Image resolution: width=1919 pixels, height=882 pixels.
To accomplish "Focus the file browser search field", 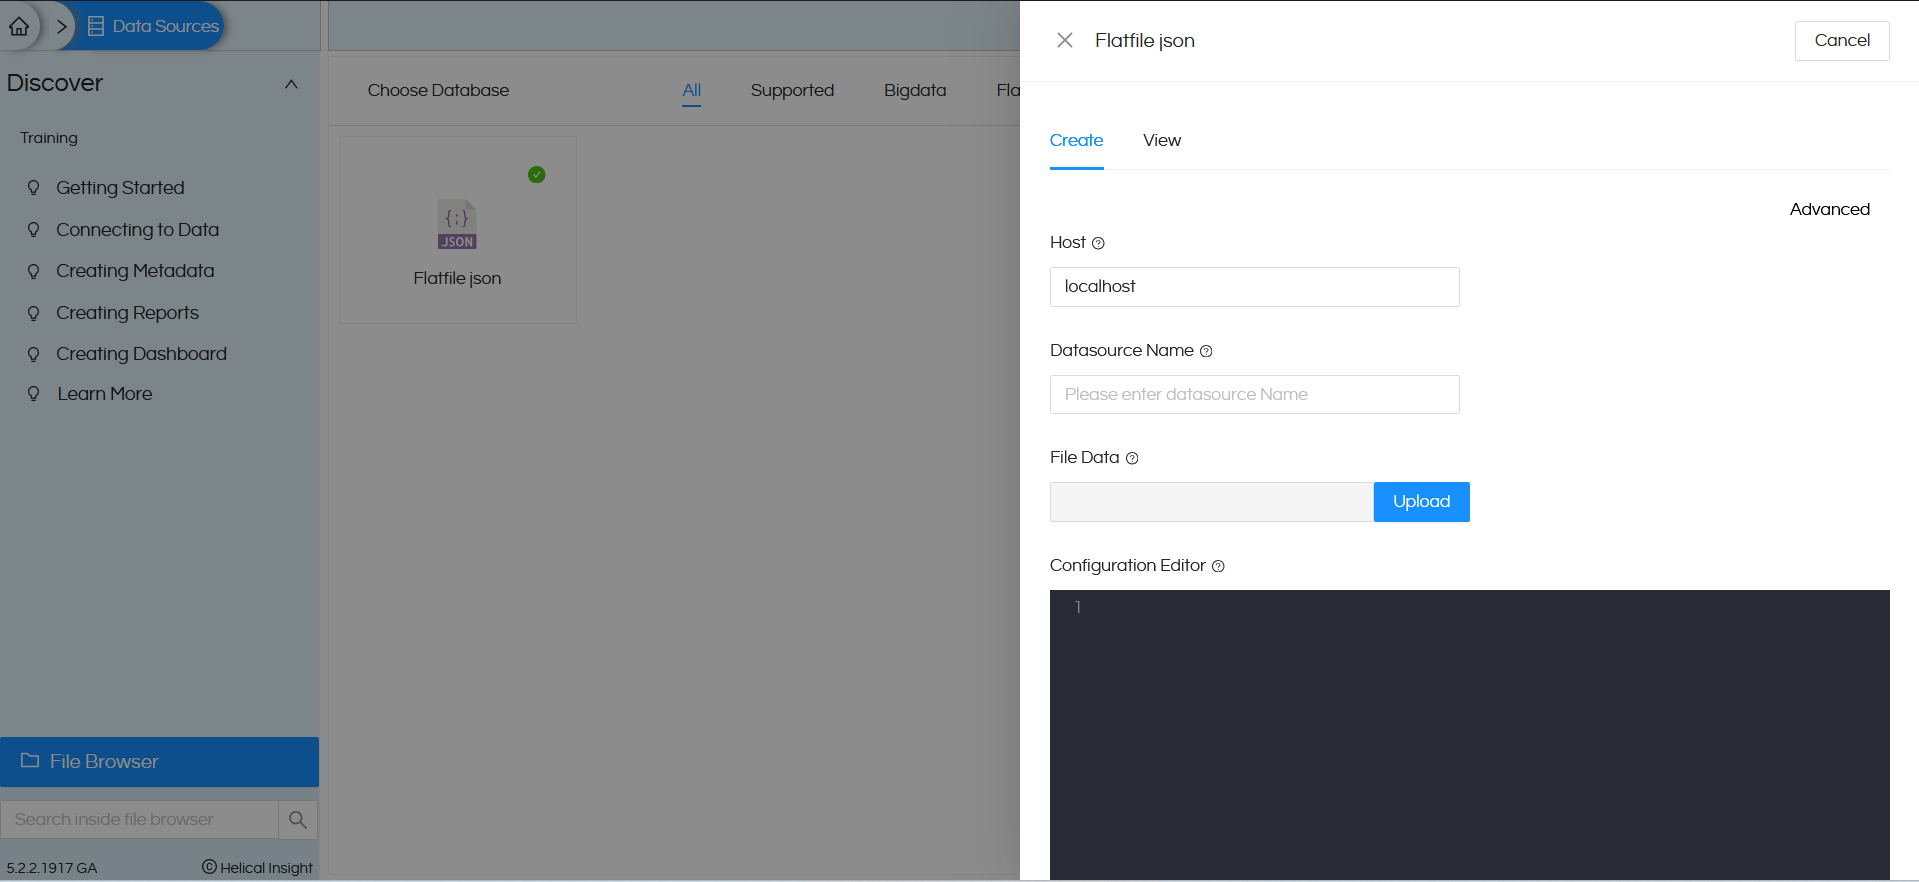I will 139,819.
